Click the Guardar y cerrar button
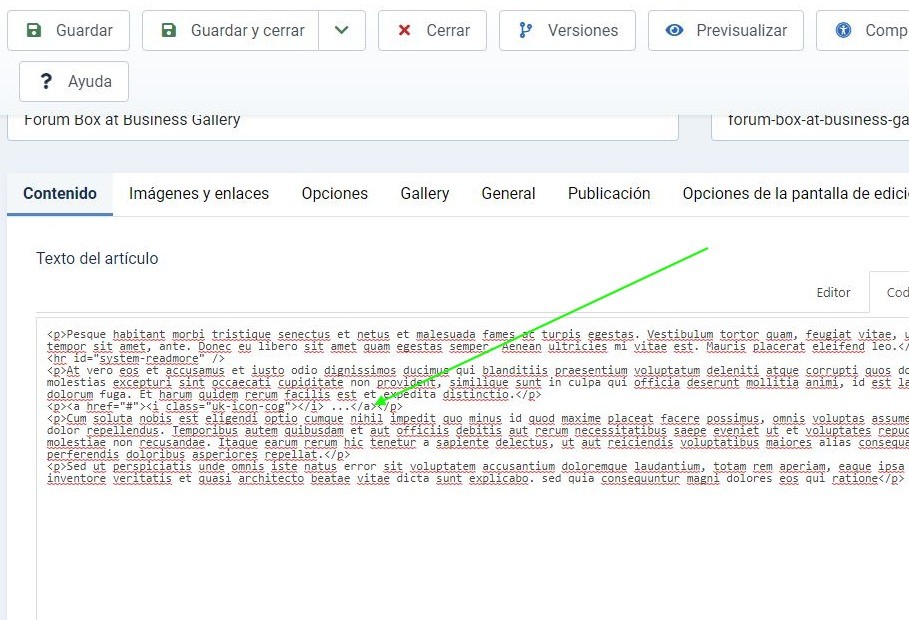 point(230,30)
